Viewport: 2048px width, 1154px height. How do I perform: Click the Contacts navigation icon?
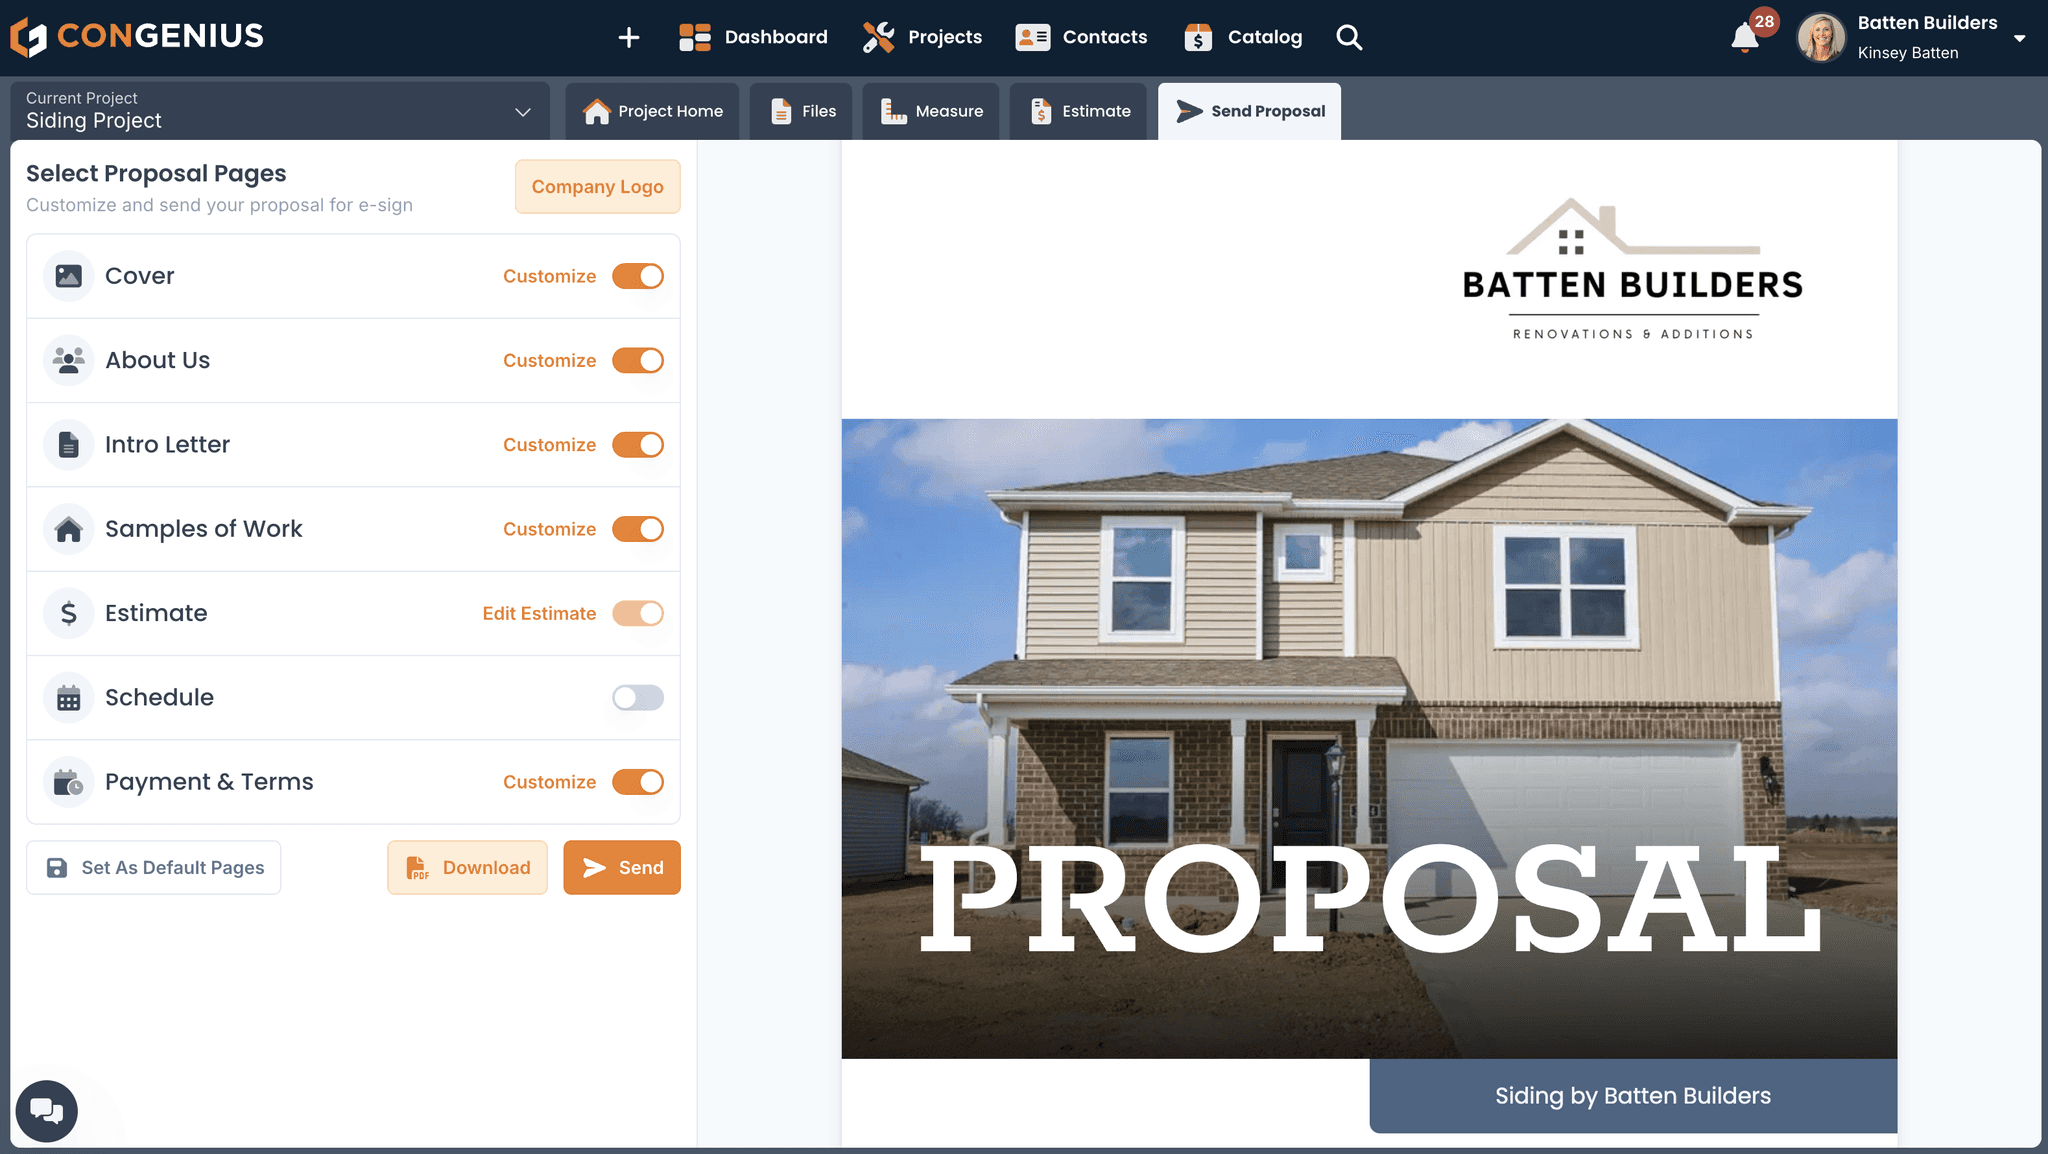click(1034, 37)
